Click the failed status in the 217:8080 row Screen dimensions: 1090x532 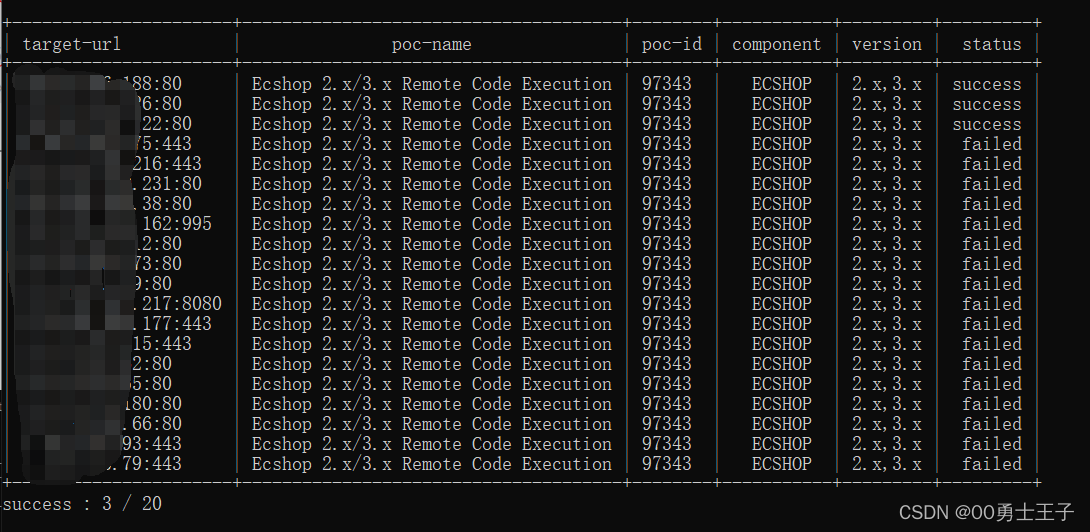pos(992,304)
